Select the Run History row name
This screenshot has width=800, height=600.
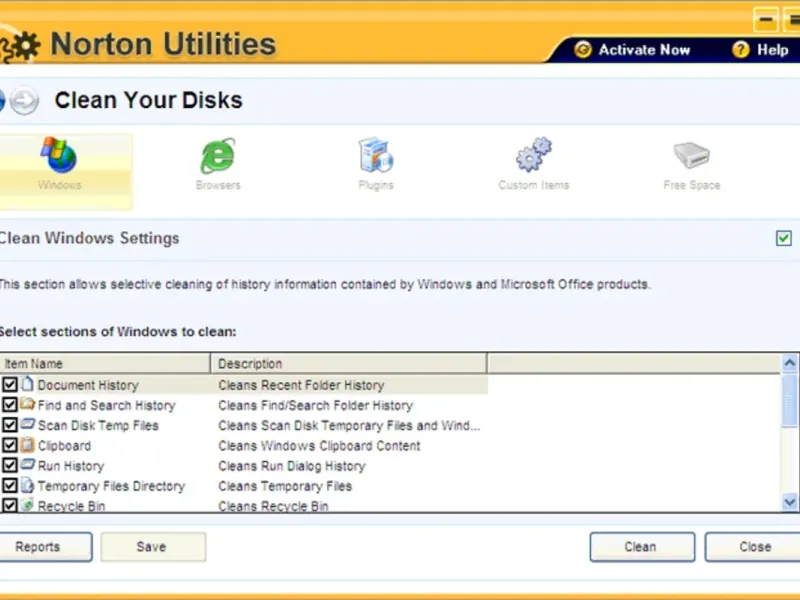click(71, 466)
